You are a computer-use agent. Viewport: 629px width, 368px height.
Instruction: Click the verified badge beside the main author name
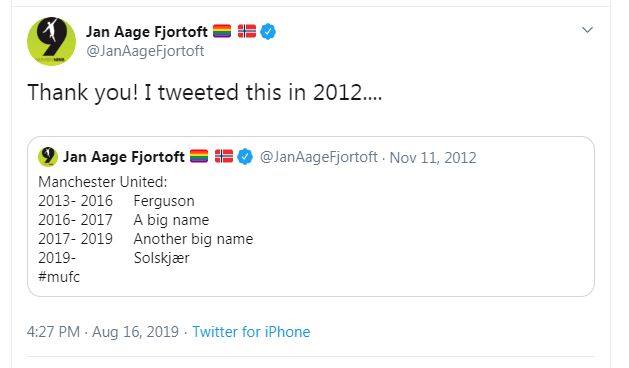click(268, 31)
